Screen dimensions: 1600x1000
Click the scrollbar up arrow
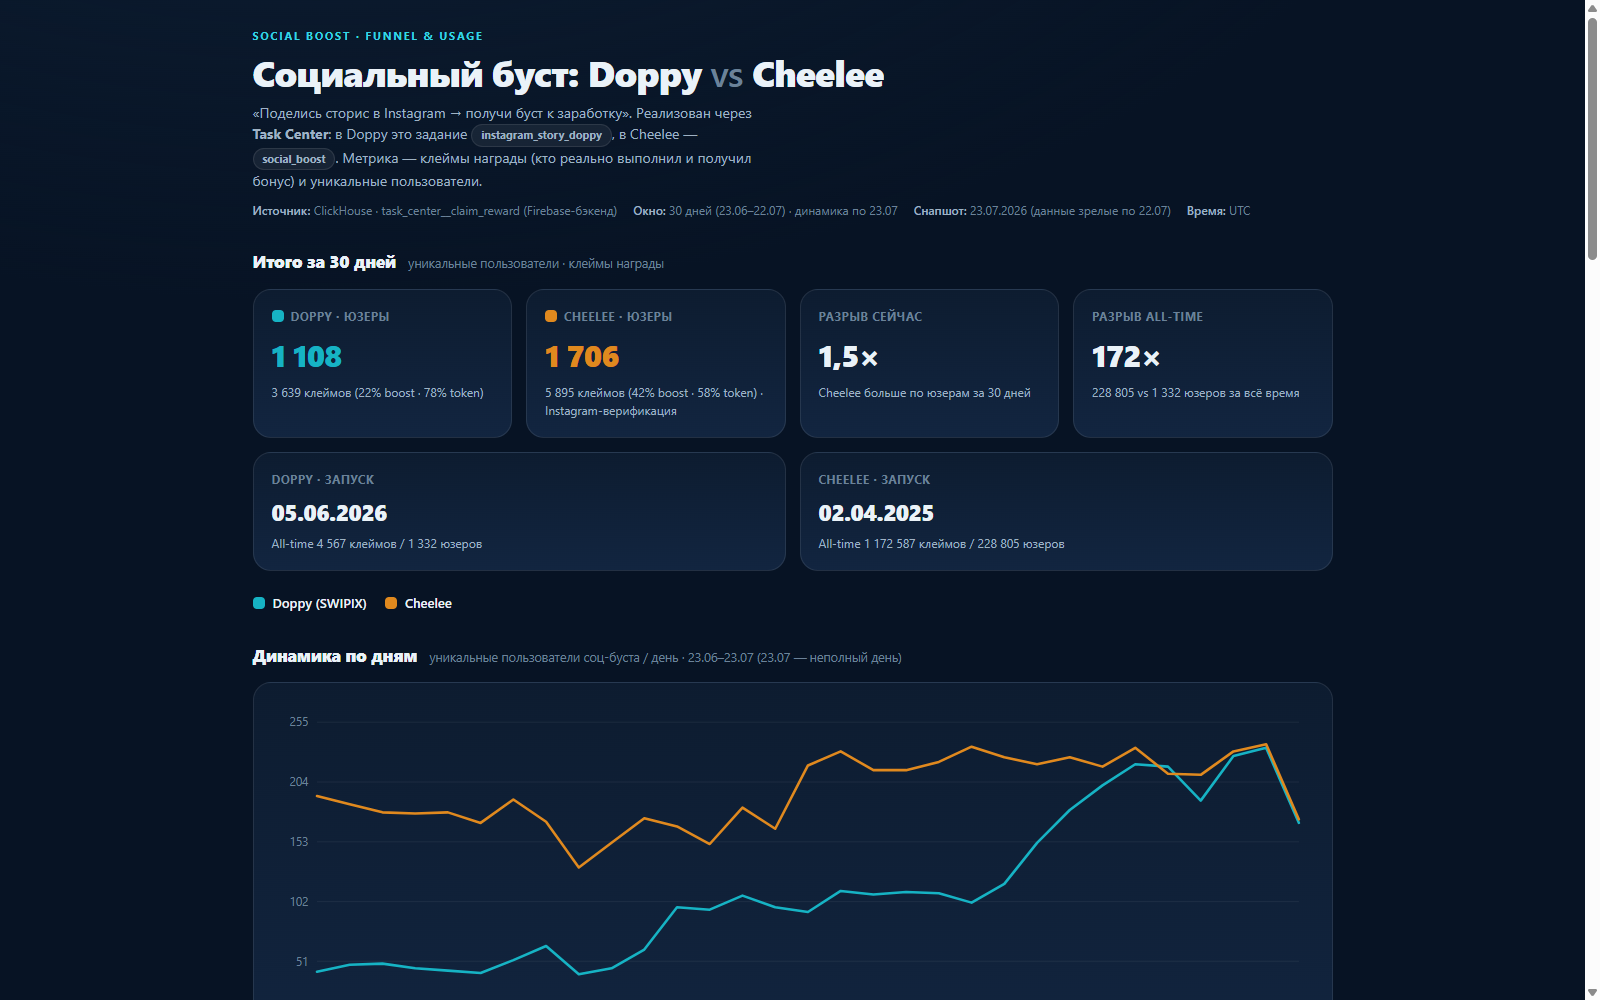1592,7
